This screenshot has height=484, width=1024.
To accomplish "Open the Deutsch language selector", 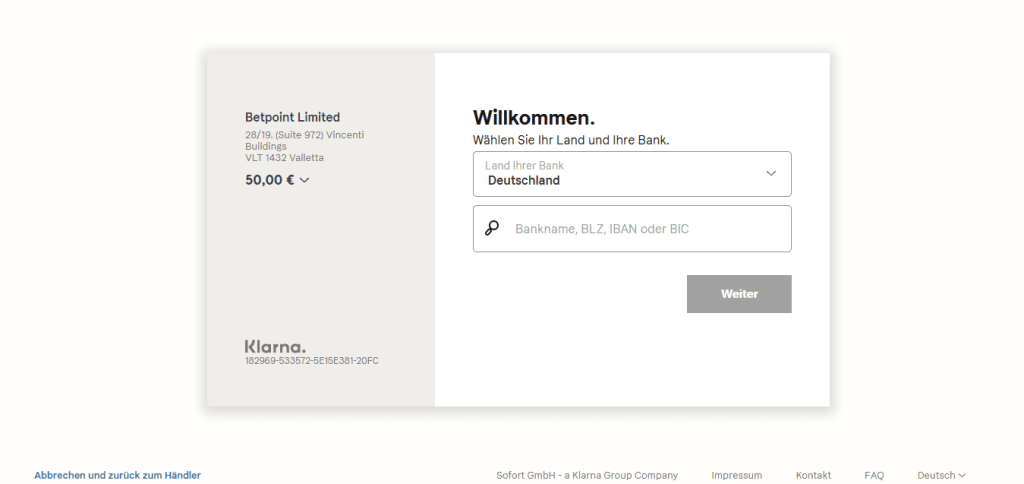I will pyautogui.click(x=941, y=476).
